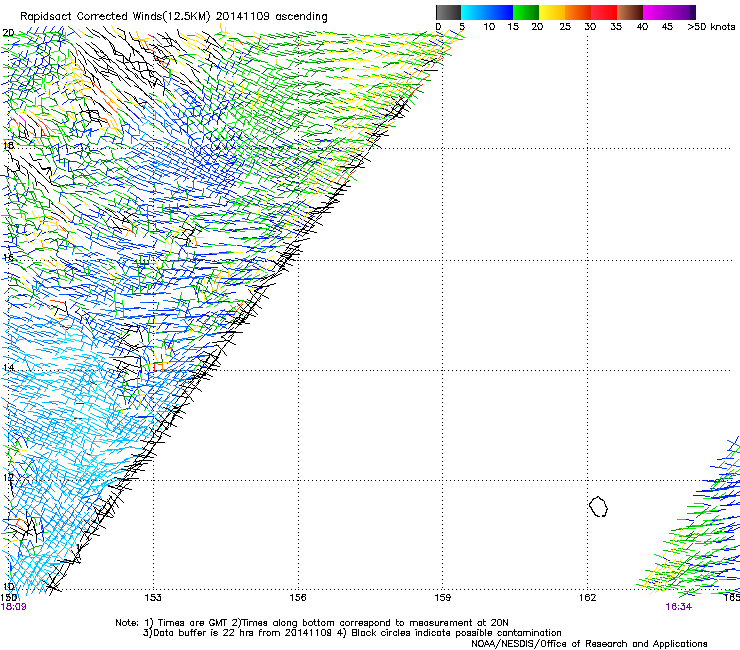This screenshot has height=650, width=740.
Task: Click the purple time stamp '18:34'
Action: pos(678,607)
